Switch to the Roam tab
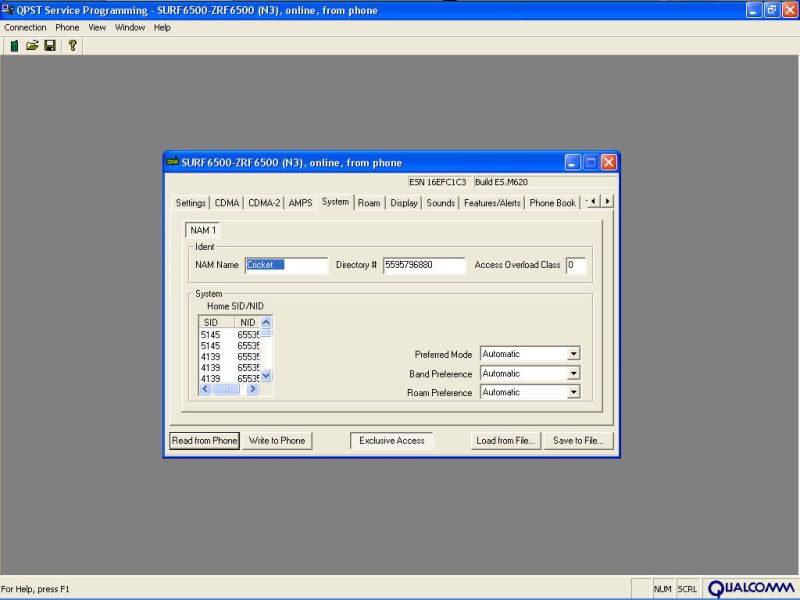Image resolution: width=800 pixels, height=600 pixels. point(369,203)
